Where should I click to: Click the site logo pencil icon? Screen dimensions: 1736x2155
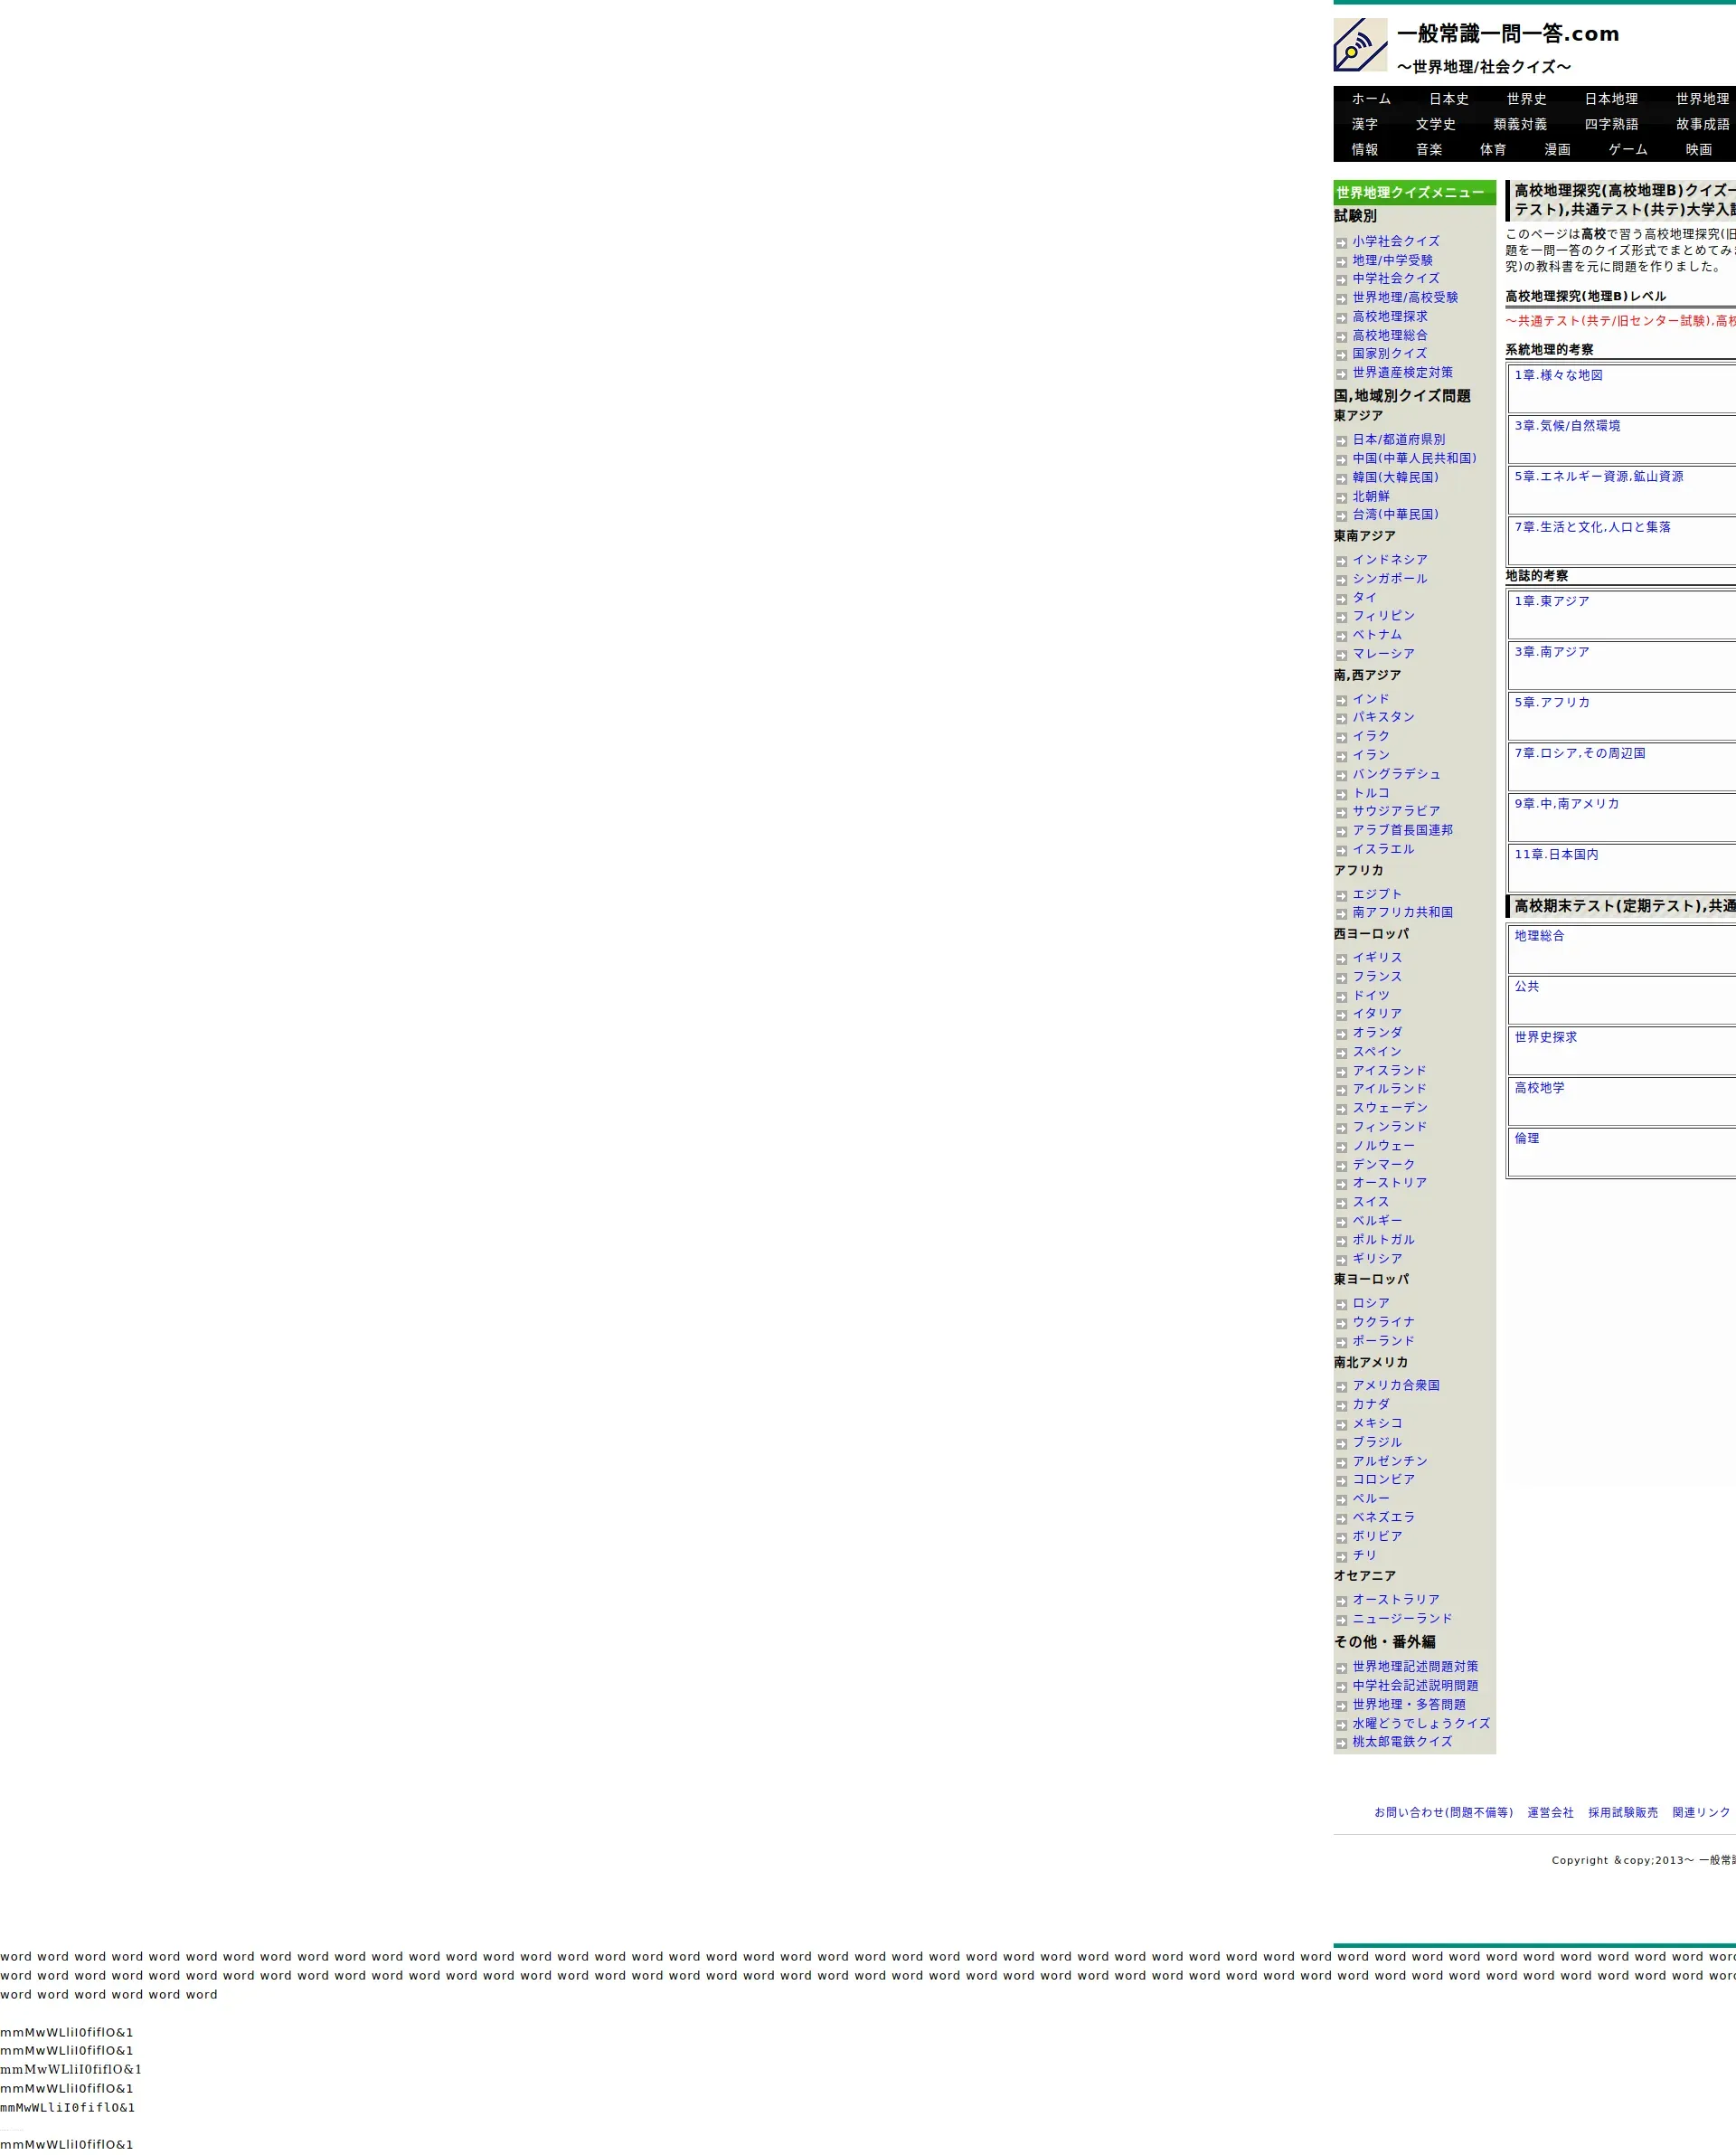[x=1360, y=45]
